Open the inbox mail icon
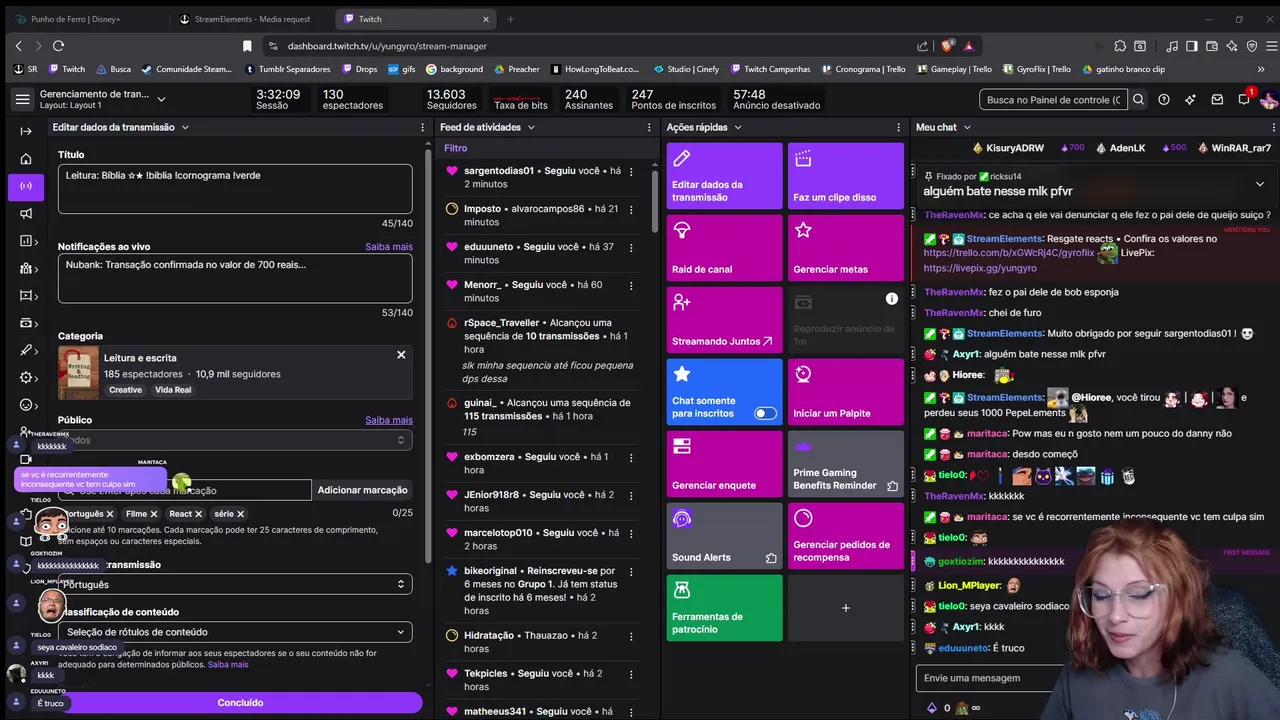 pos(1217,99)
